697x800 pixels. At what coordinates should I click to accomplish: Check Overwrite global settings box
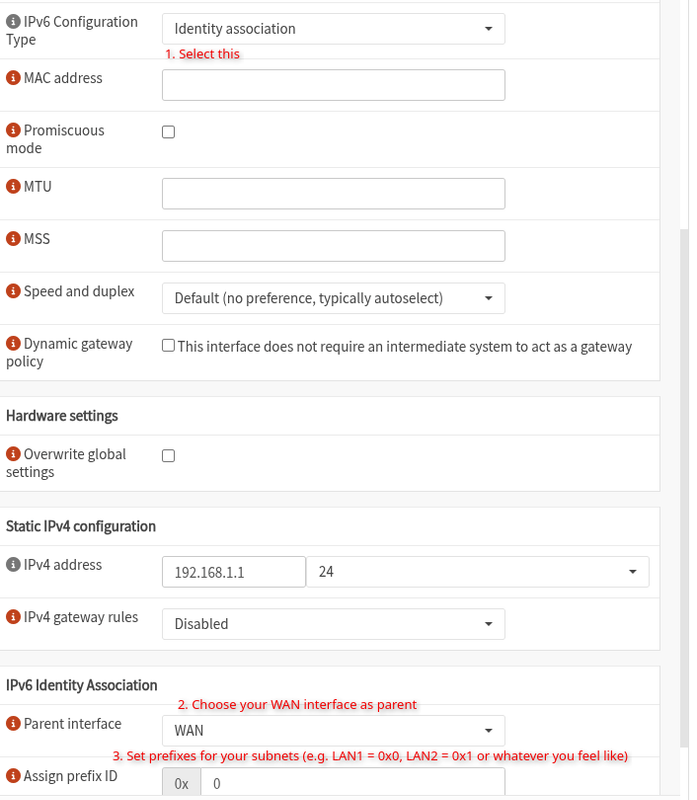pos(168,456)
